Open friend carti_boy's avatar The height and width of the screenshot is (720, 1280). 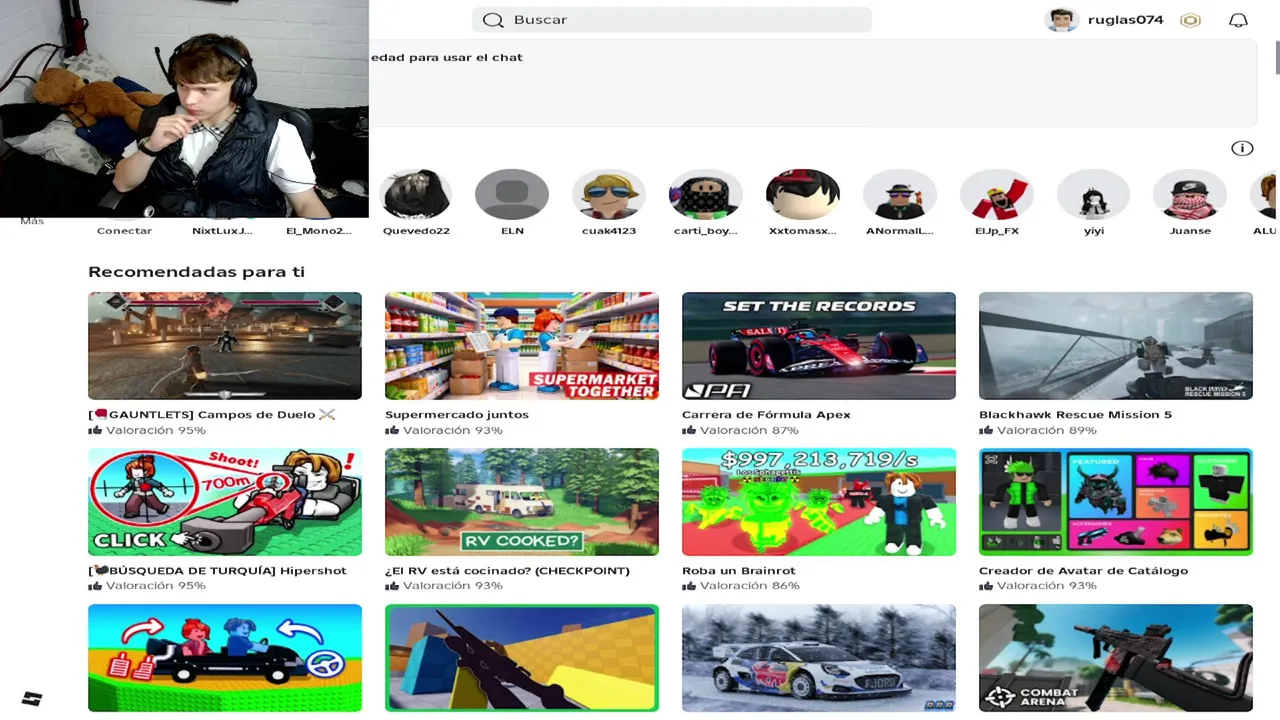click(x=705, y=194)
